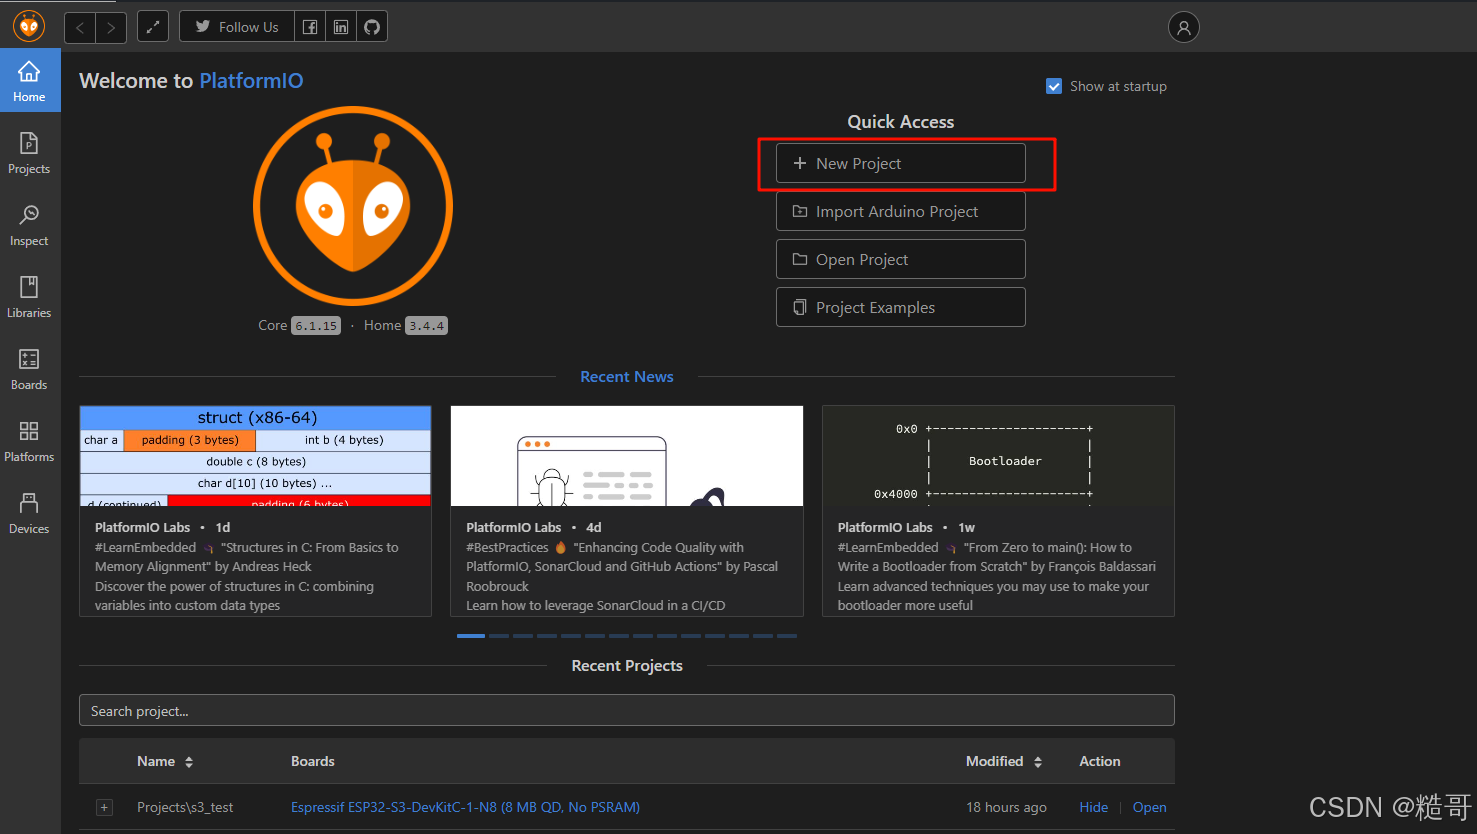Open the s3_test project via Open link
The width and height of the screenshot is (1477, 834).
coord(1149,807)
